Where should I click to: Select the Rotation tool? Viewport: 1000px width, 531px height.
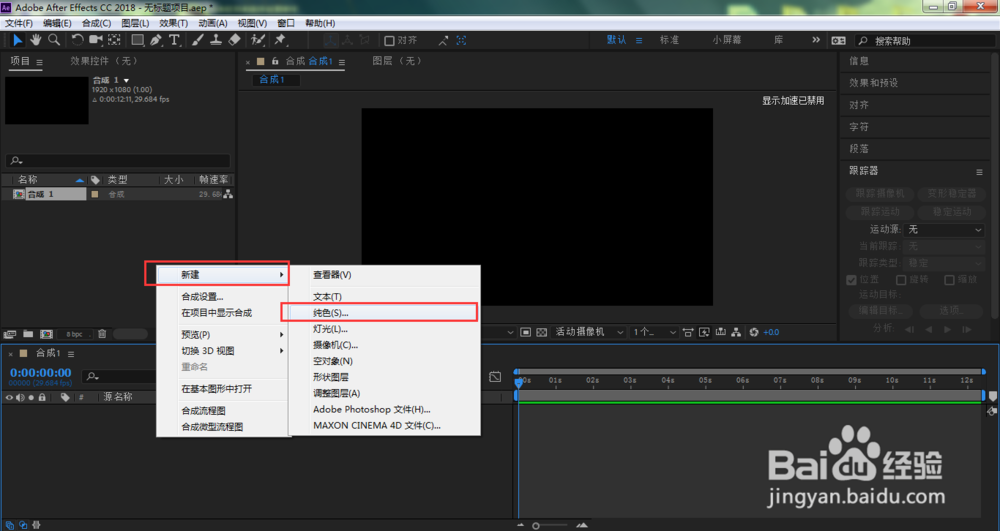point(77,40)
